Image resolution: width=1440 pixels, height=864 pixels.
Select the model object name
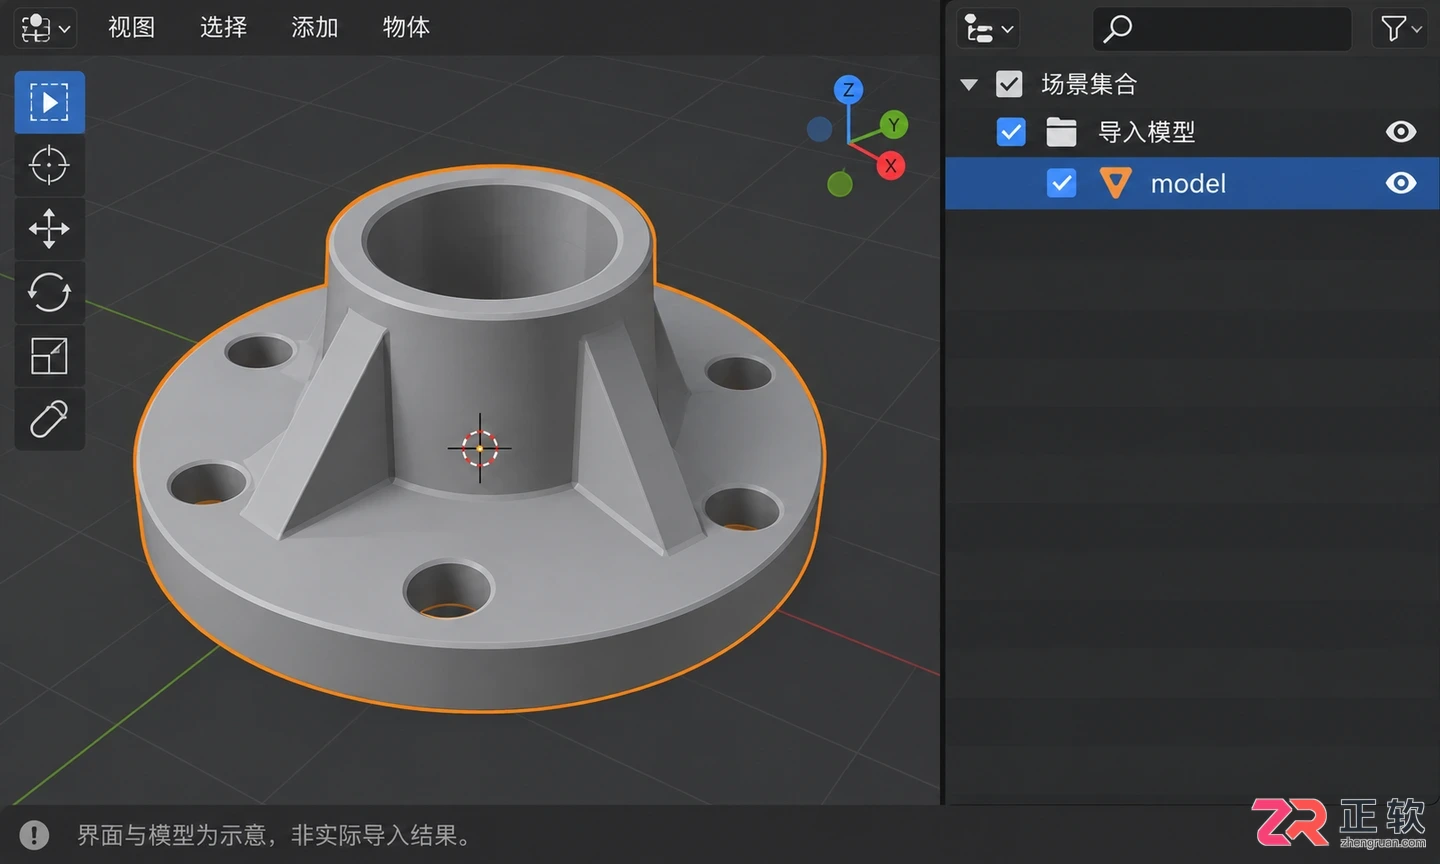[1188, 184]
